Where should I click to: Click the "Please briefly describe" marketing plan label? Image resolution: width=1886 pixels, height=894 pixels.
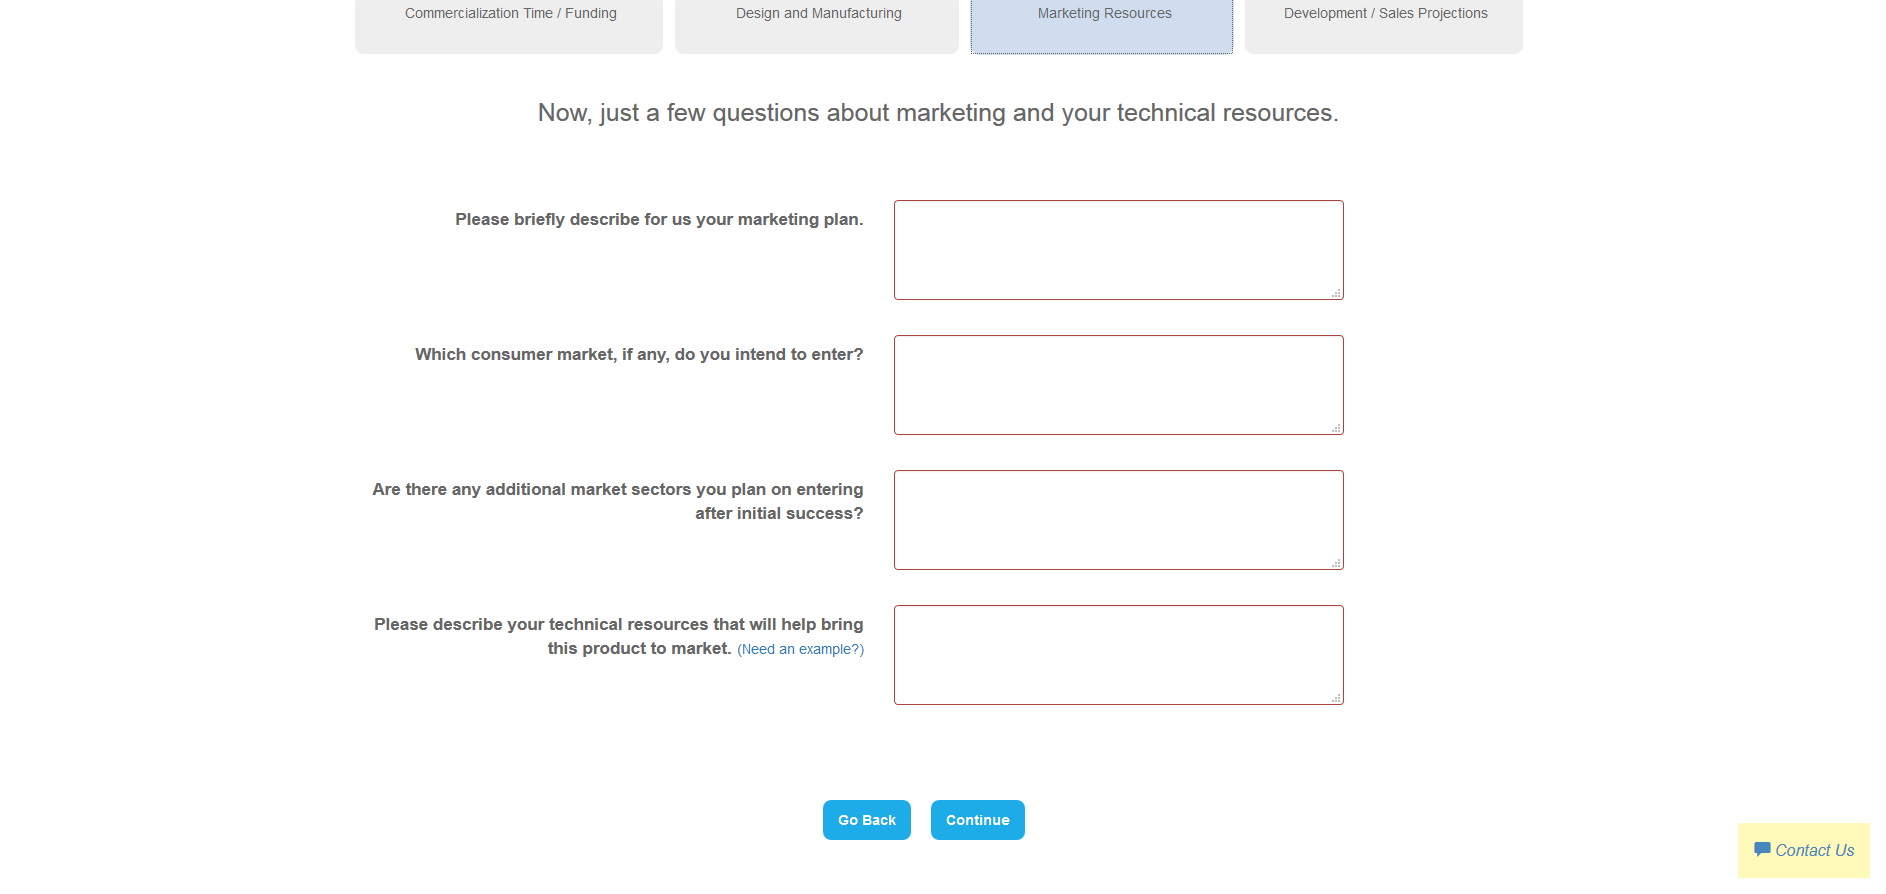[659, 220]
